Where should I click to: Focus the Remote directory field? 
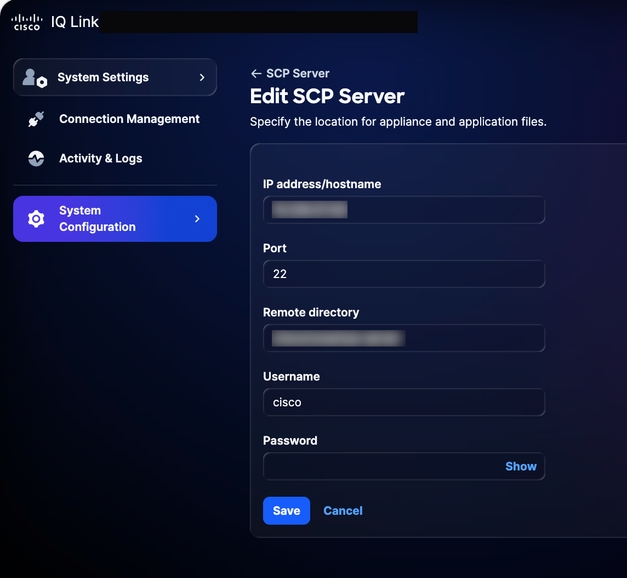point(404,338)
